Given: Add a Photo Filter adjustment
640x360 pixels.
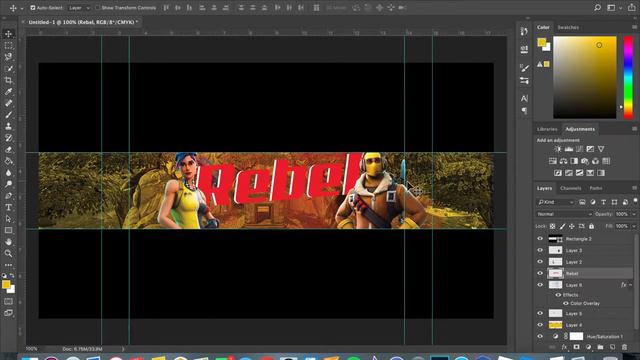Looking at the screenshot, I should point(585,161).
